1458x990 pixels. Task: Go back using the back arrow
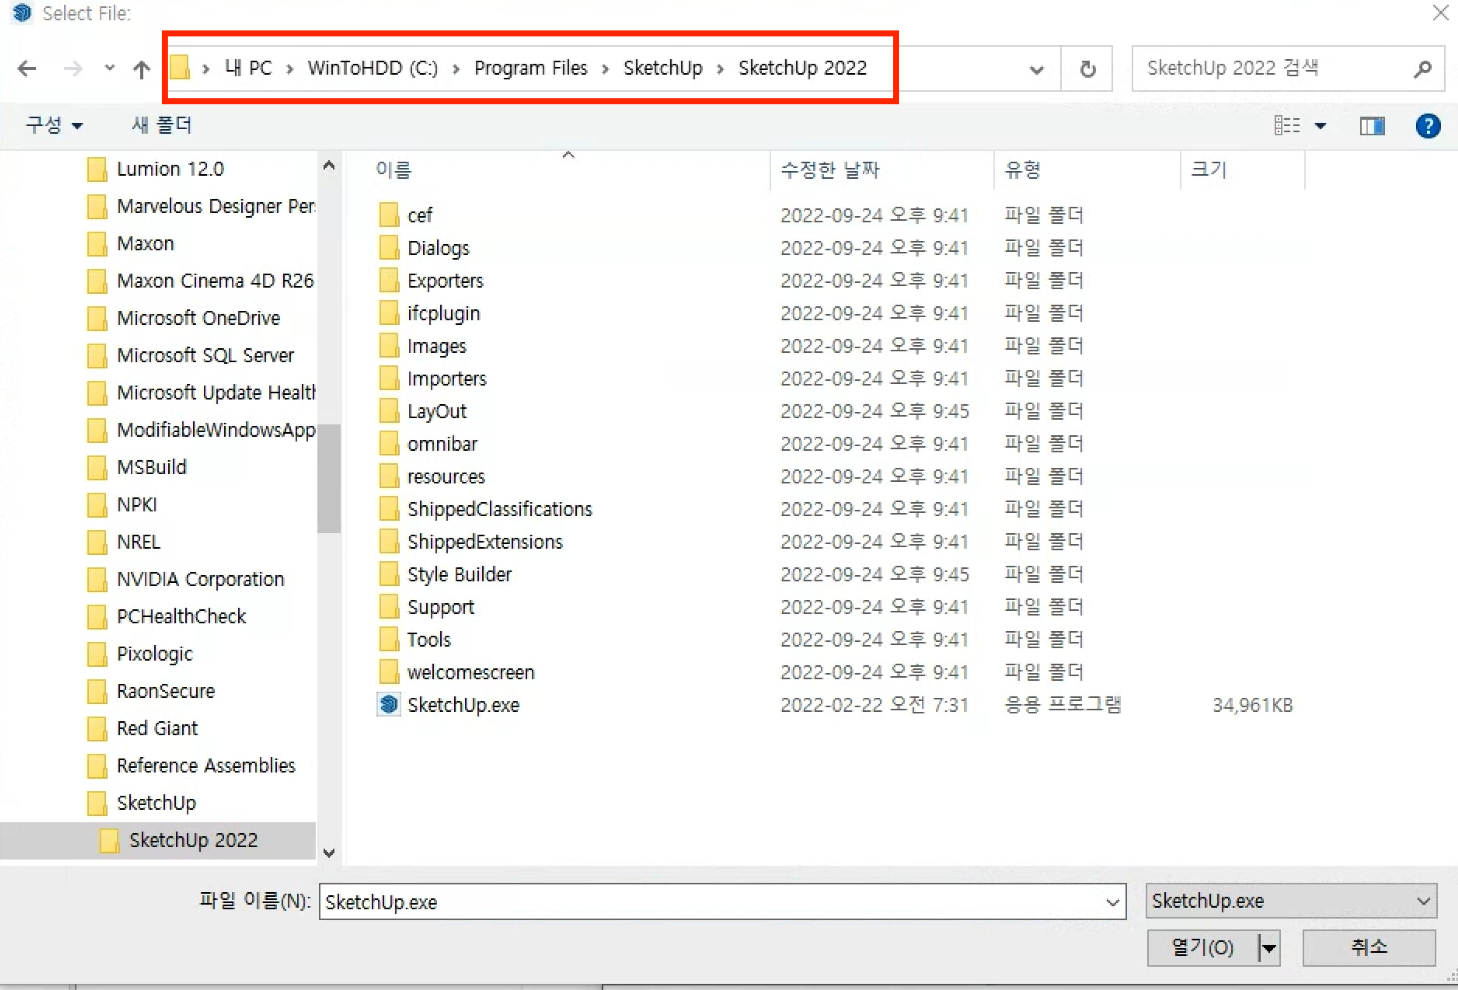tap(27, 68)
